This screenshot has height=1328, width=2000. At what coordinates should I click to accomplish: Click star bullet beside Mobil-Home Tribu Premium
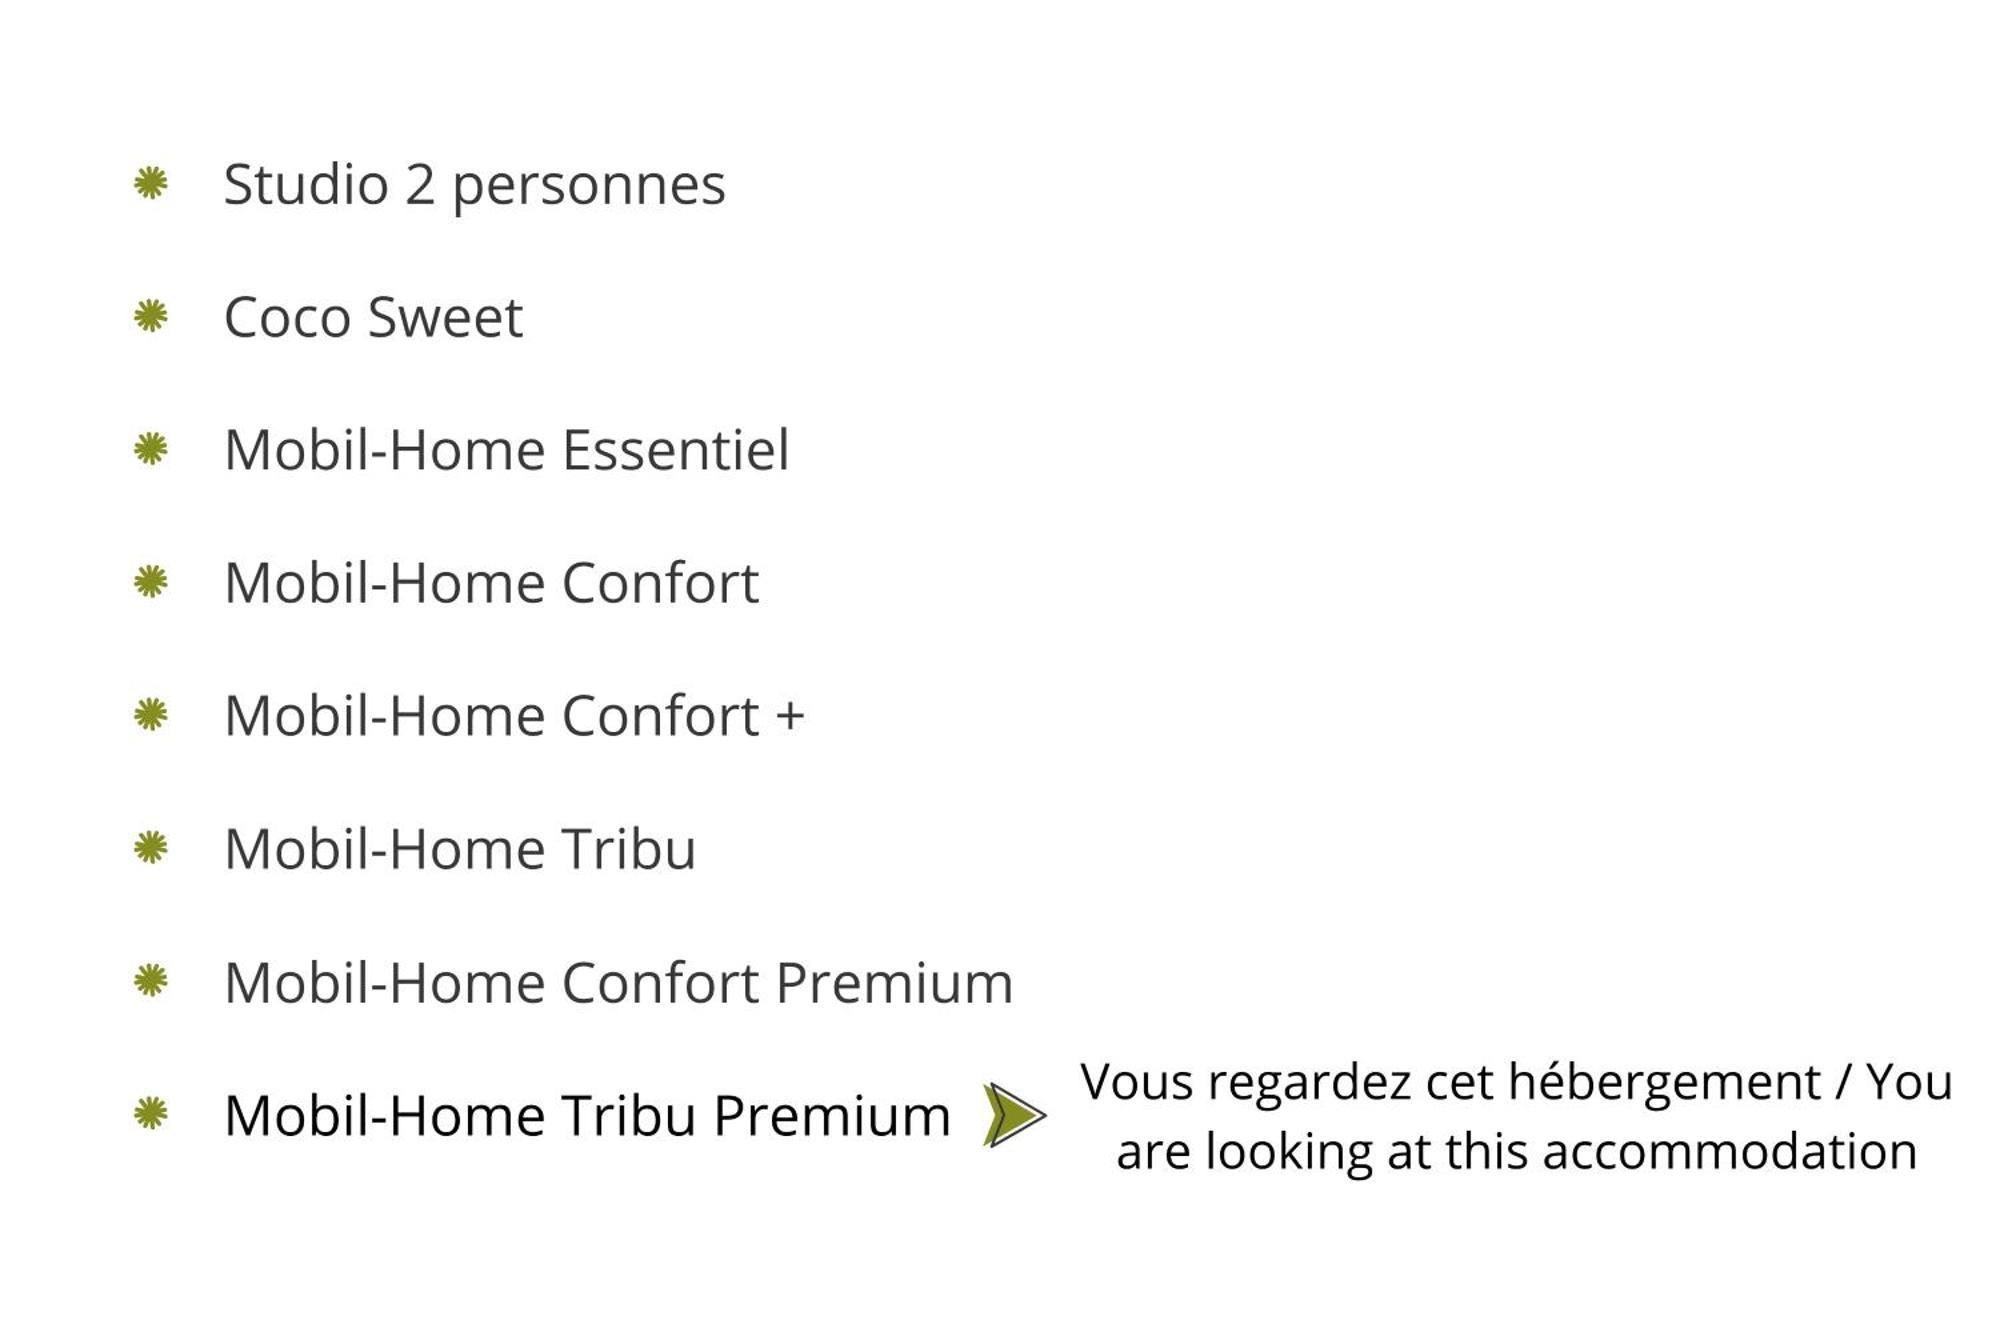coord(151,1114)
